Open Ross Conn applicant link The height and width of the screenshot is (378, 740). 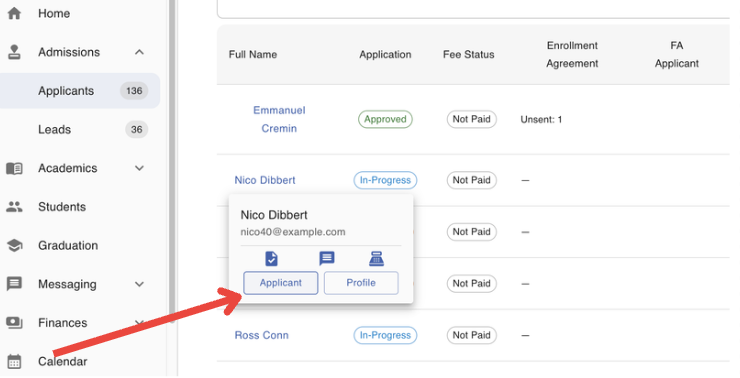[x=261, y=335]
